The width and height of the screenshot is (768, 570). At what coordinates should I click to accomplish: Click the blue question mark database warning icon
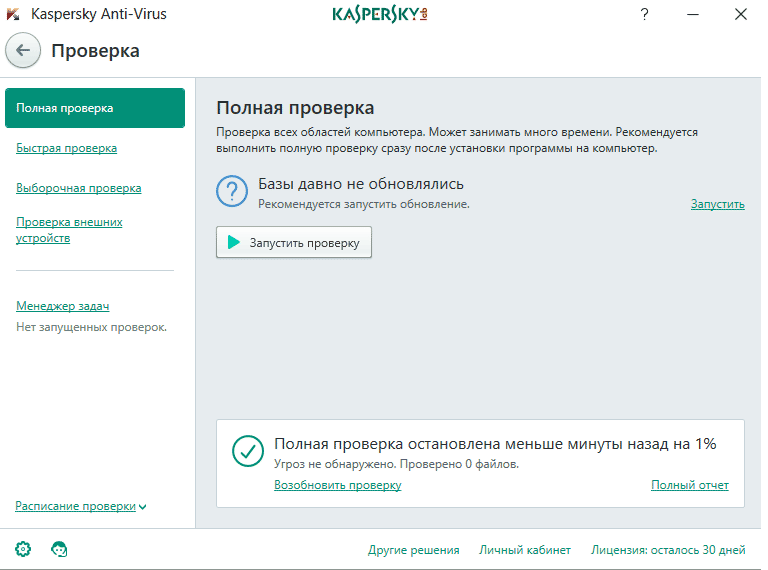coord(232,191)
